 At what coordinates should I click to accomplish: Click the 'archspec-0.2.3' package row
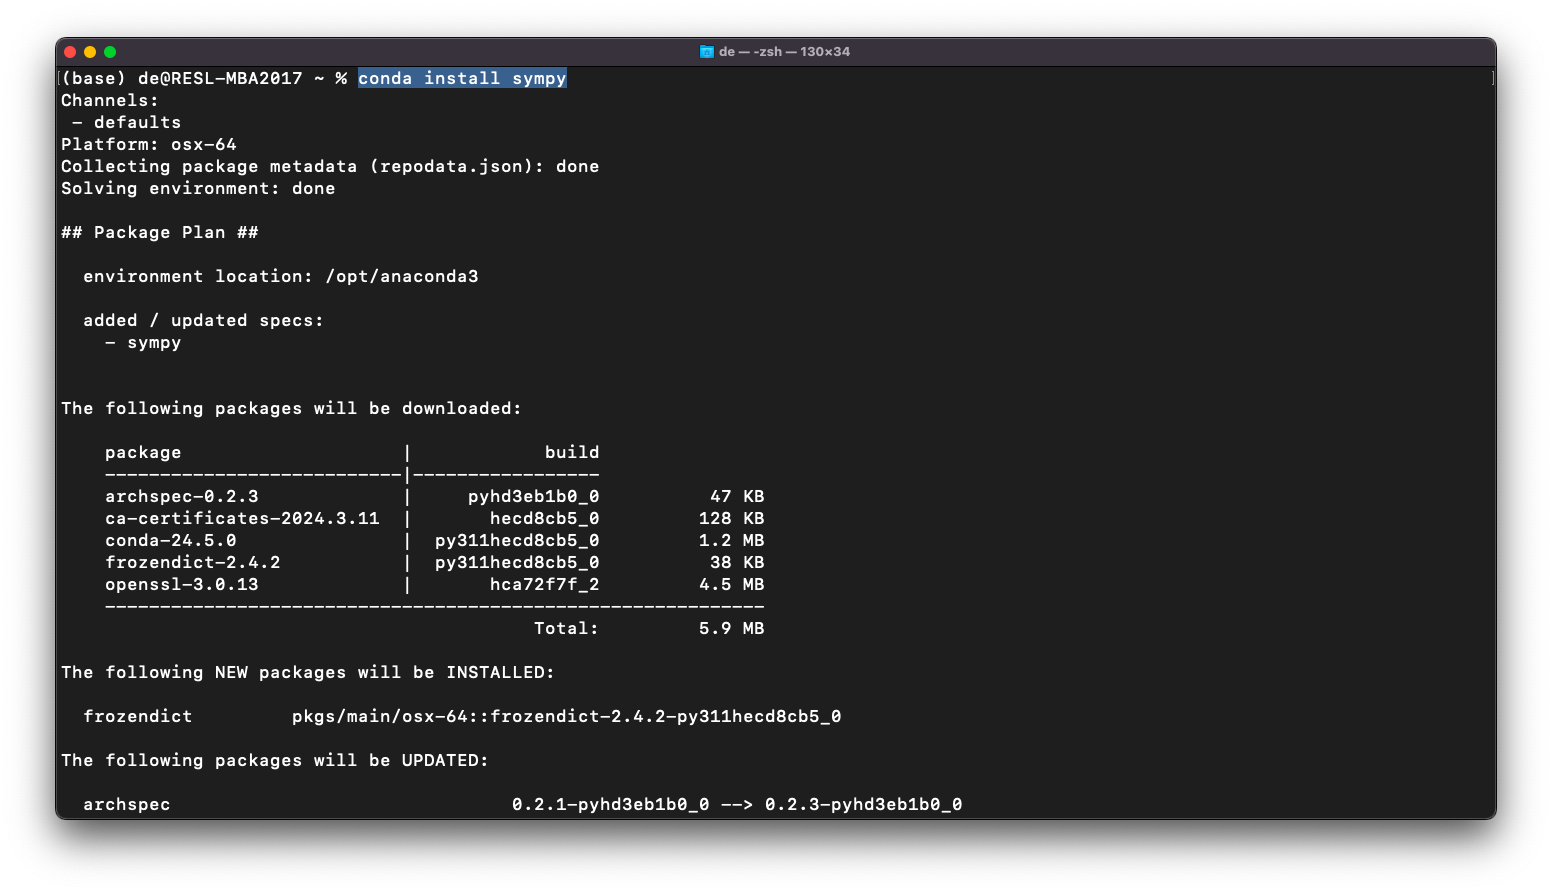coord(182,496)
